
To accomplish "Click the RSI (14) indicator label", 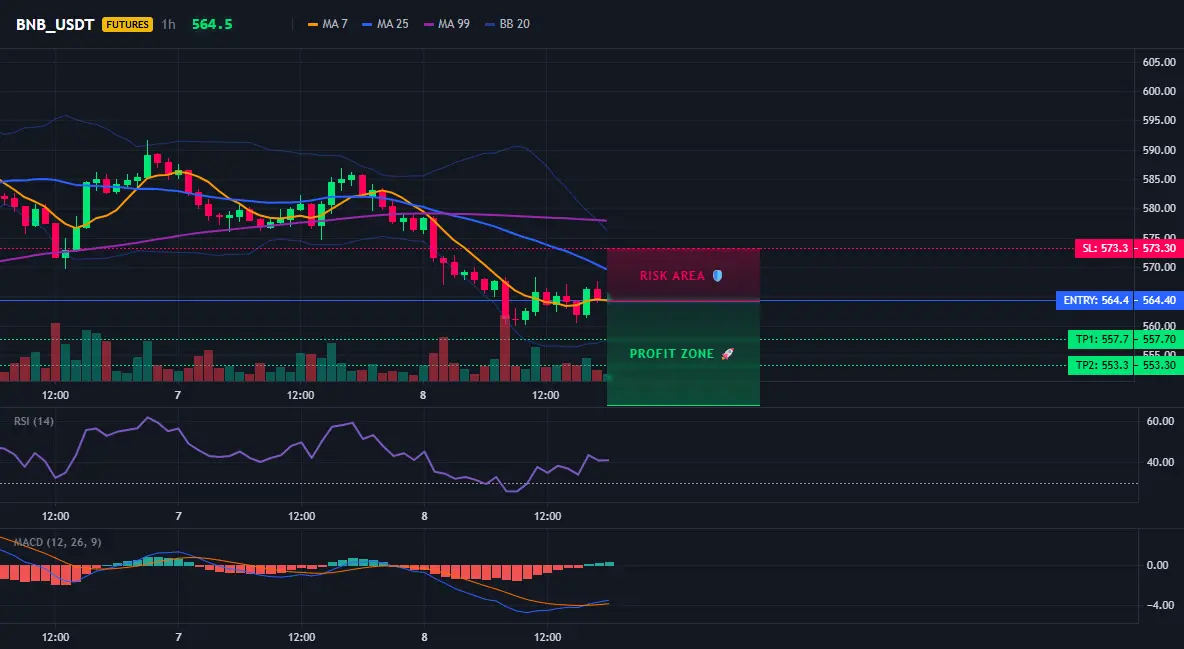I will click(x=34, y=421).
